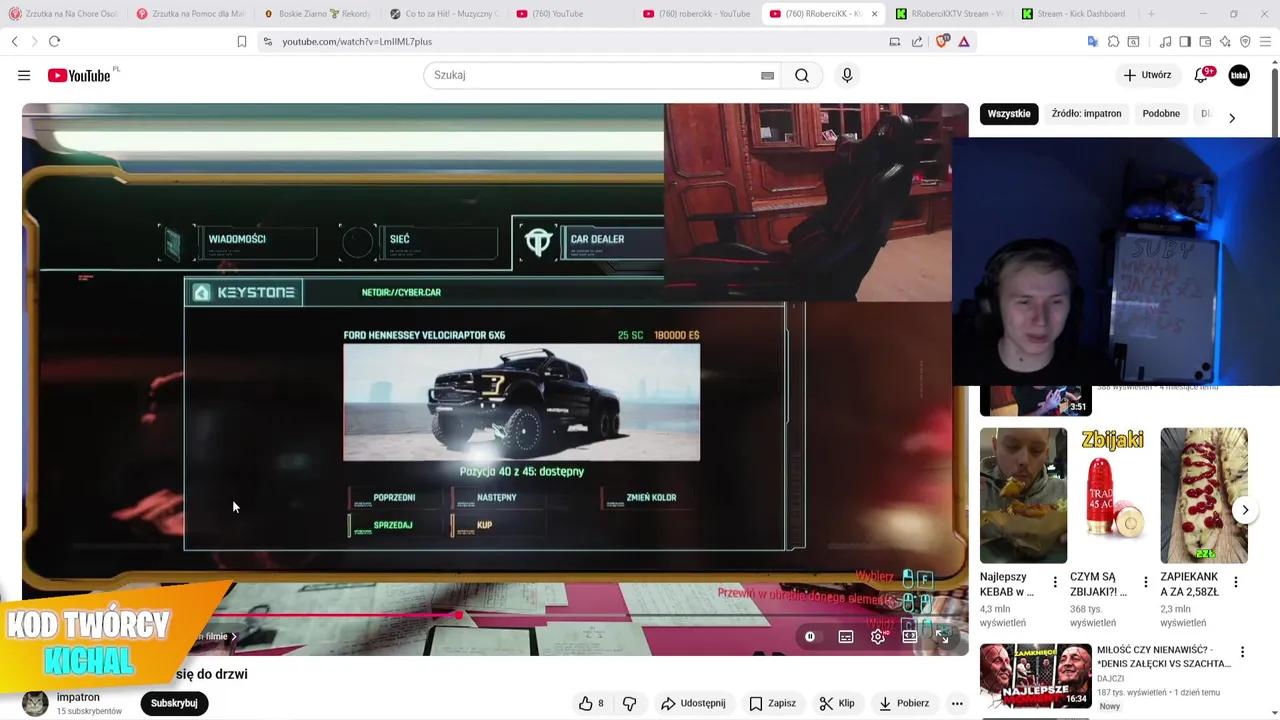Toggle autoplay switch in player
The width and height of the screenshot is (1280, 720).
(x=810, y=636)
